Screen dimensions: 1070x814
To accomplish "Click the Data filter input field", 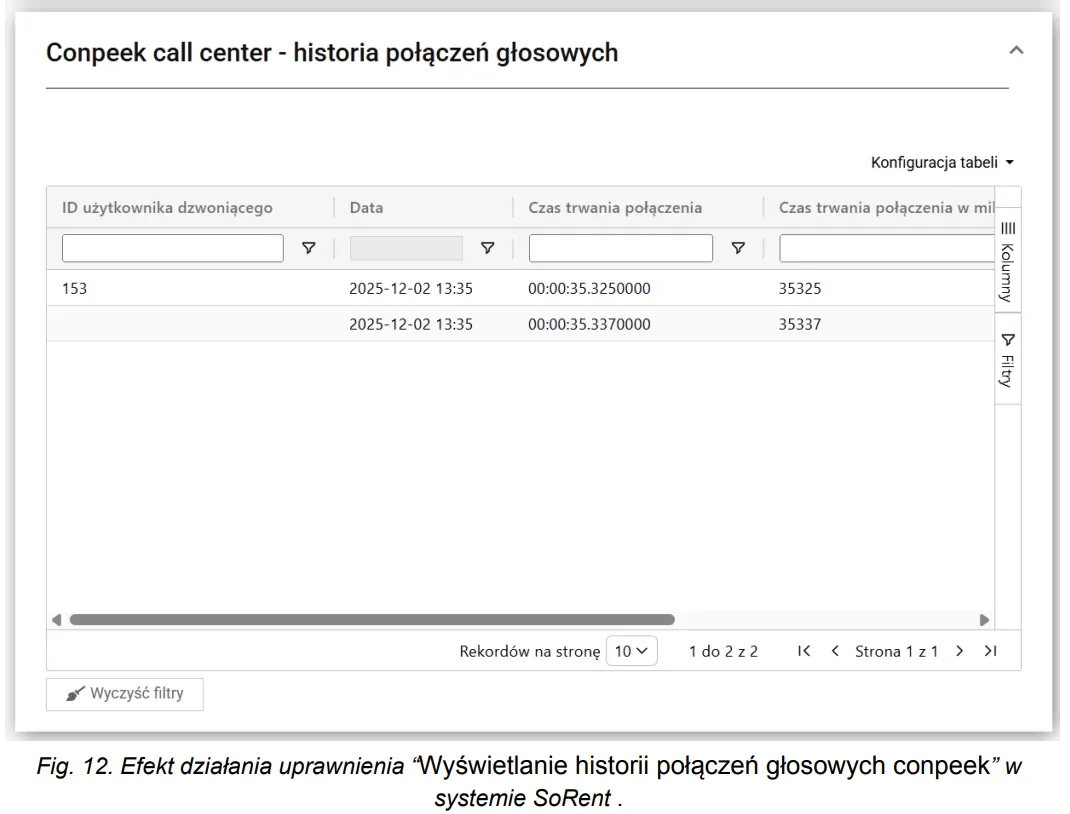I will [x=406, y=248].
